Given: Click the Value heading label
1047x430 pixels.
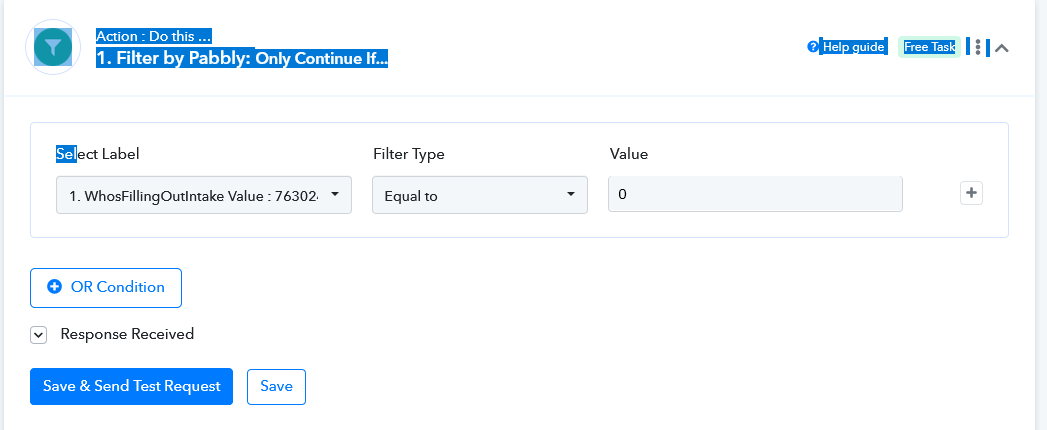Looking at the screenshot, I should [629, 154].
